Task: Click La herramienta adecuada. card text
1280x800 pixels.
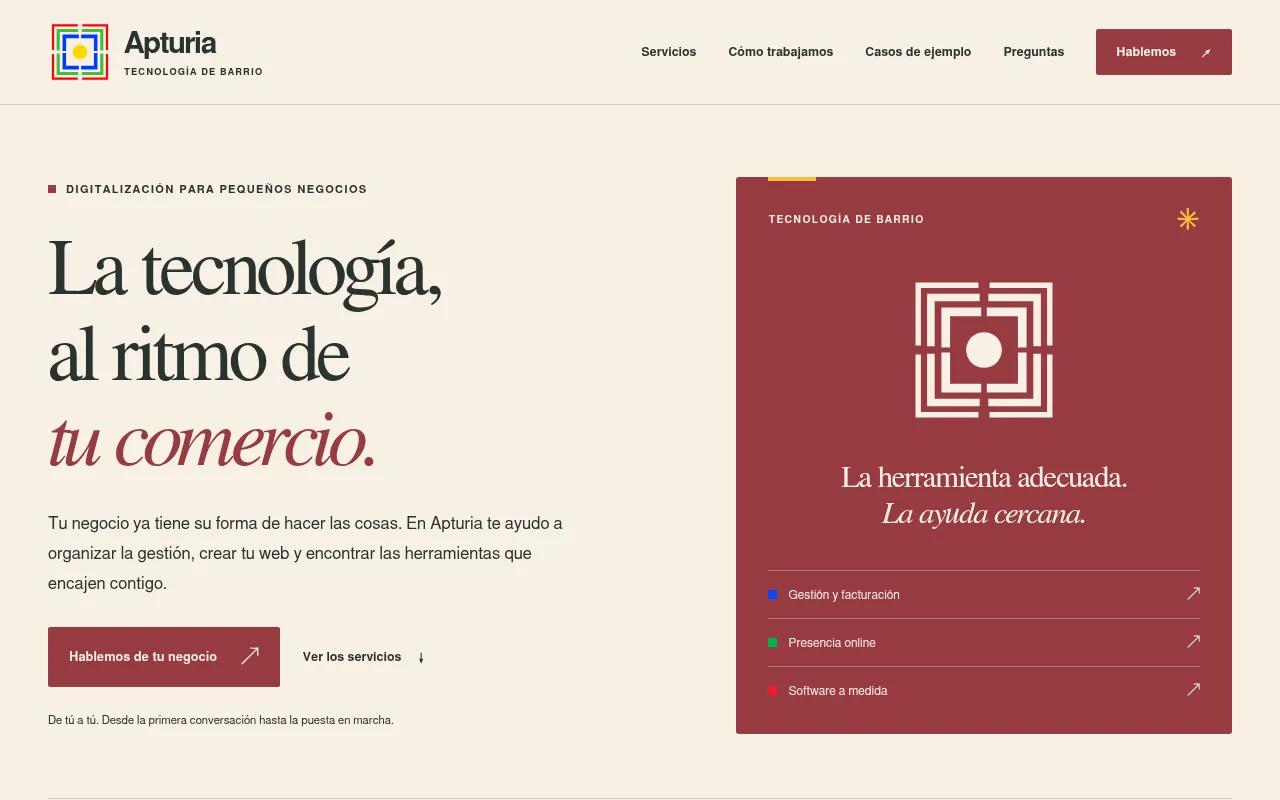Action: (x=984, y=478)
